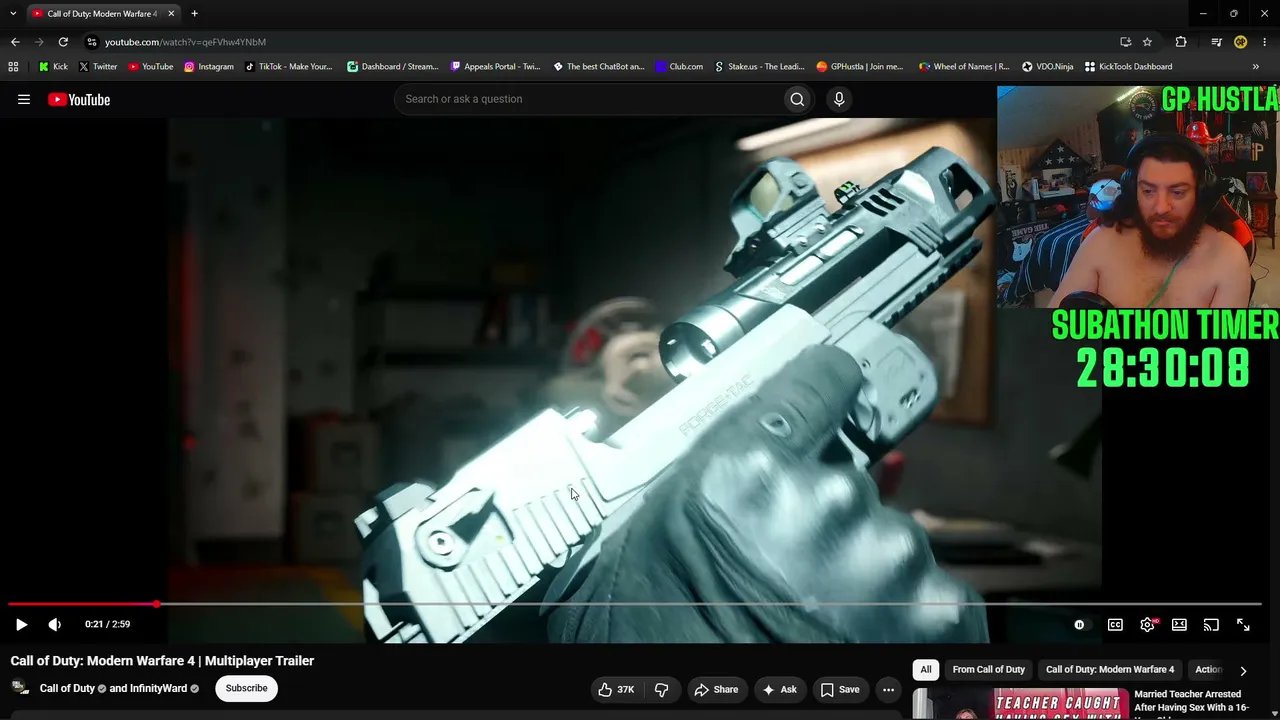Focus the YouTube search box

click(589, 99)
